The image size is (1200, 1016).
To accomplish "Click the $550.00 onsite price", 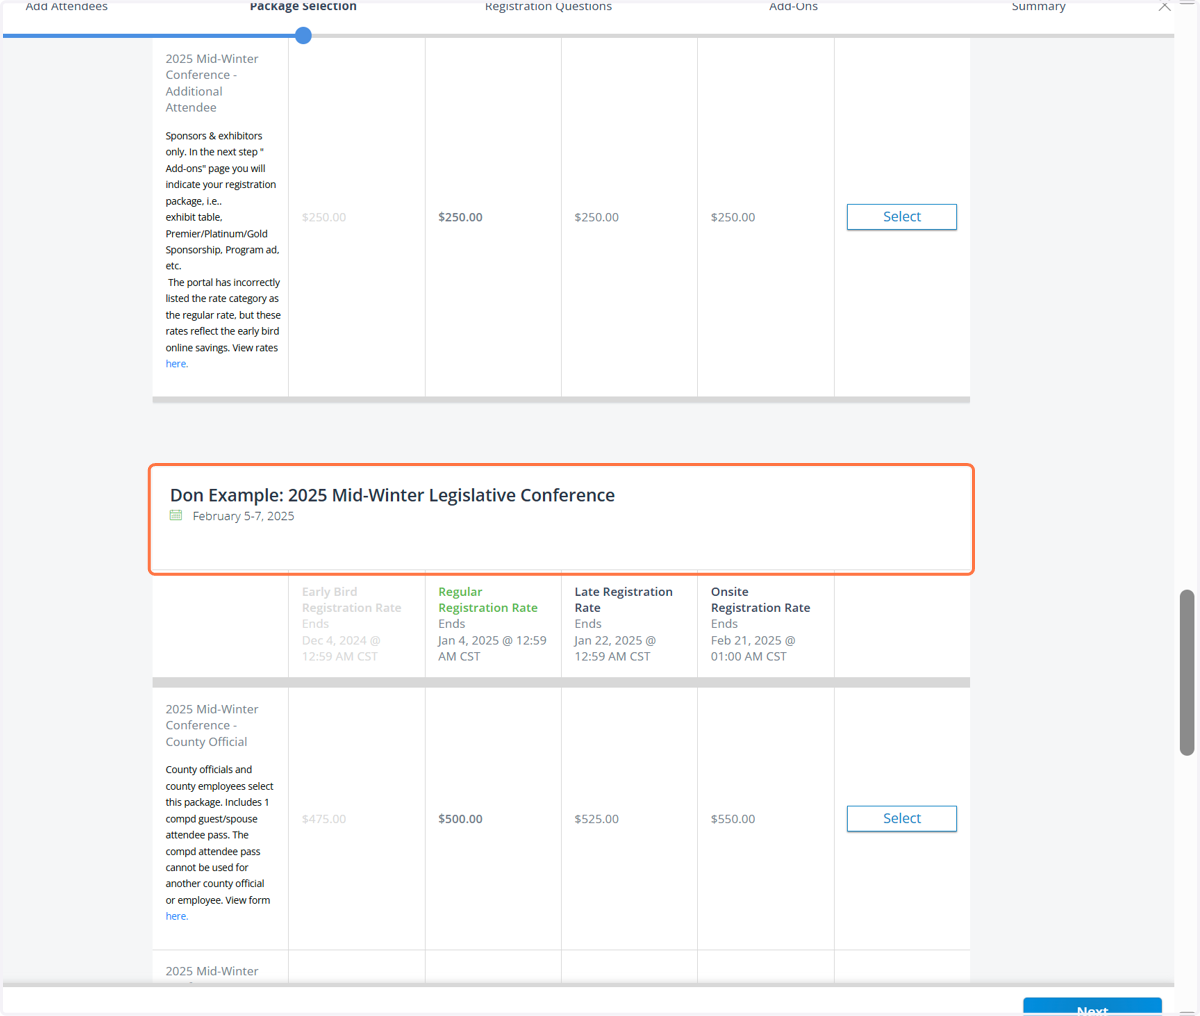I will click(x=733, y=819).
